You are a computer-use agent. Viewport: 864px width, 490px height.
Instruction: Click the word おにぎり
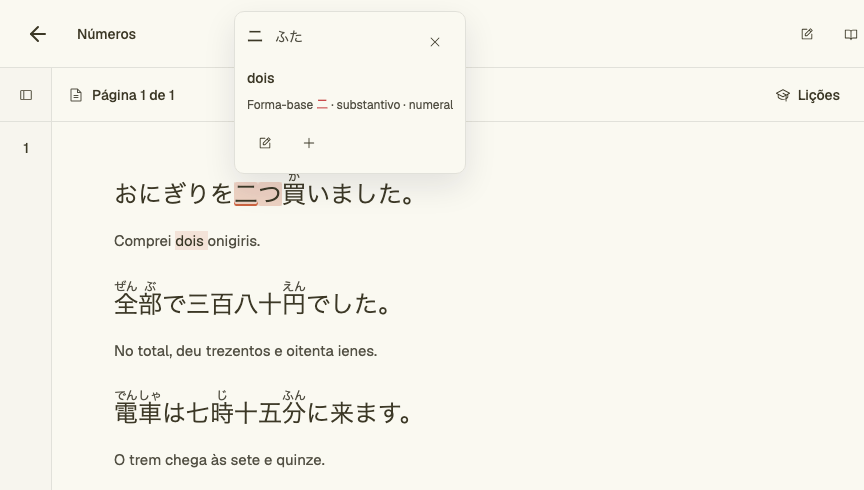click(161, 194)
